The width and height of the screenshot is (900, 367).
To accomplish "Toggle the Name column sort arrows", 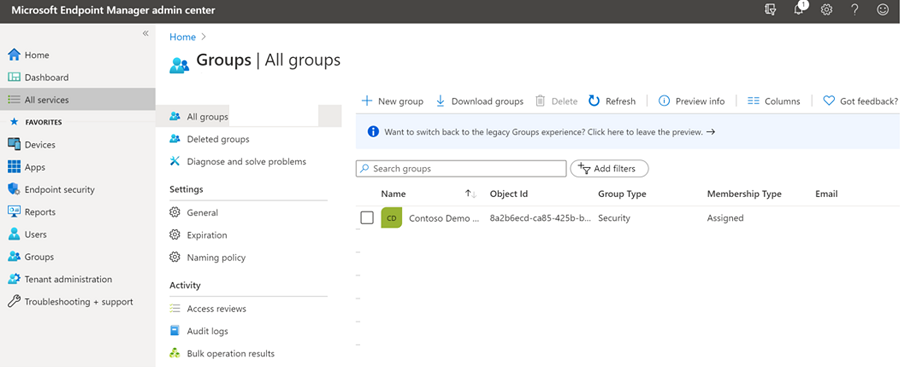I will point(471,194).
